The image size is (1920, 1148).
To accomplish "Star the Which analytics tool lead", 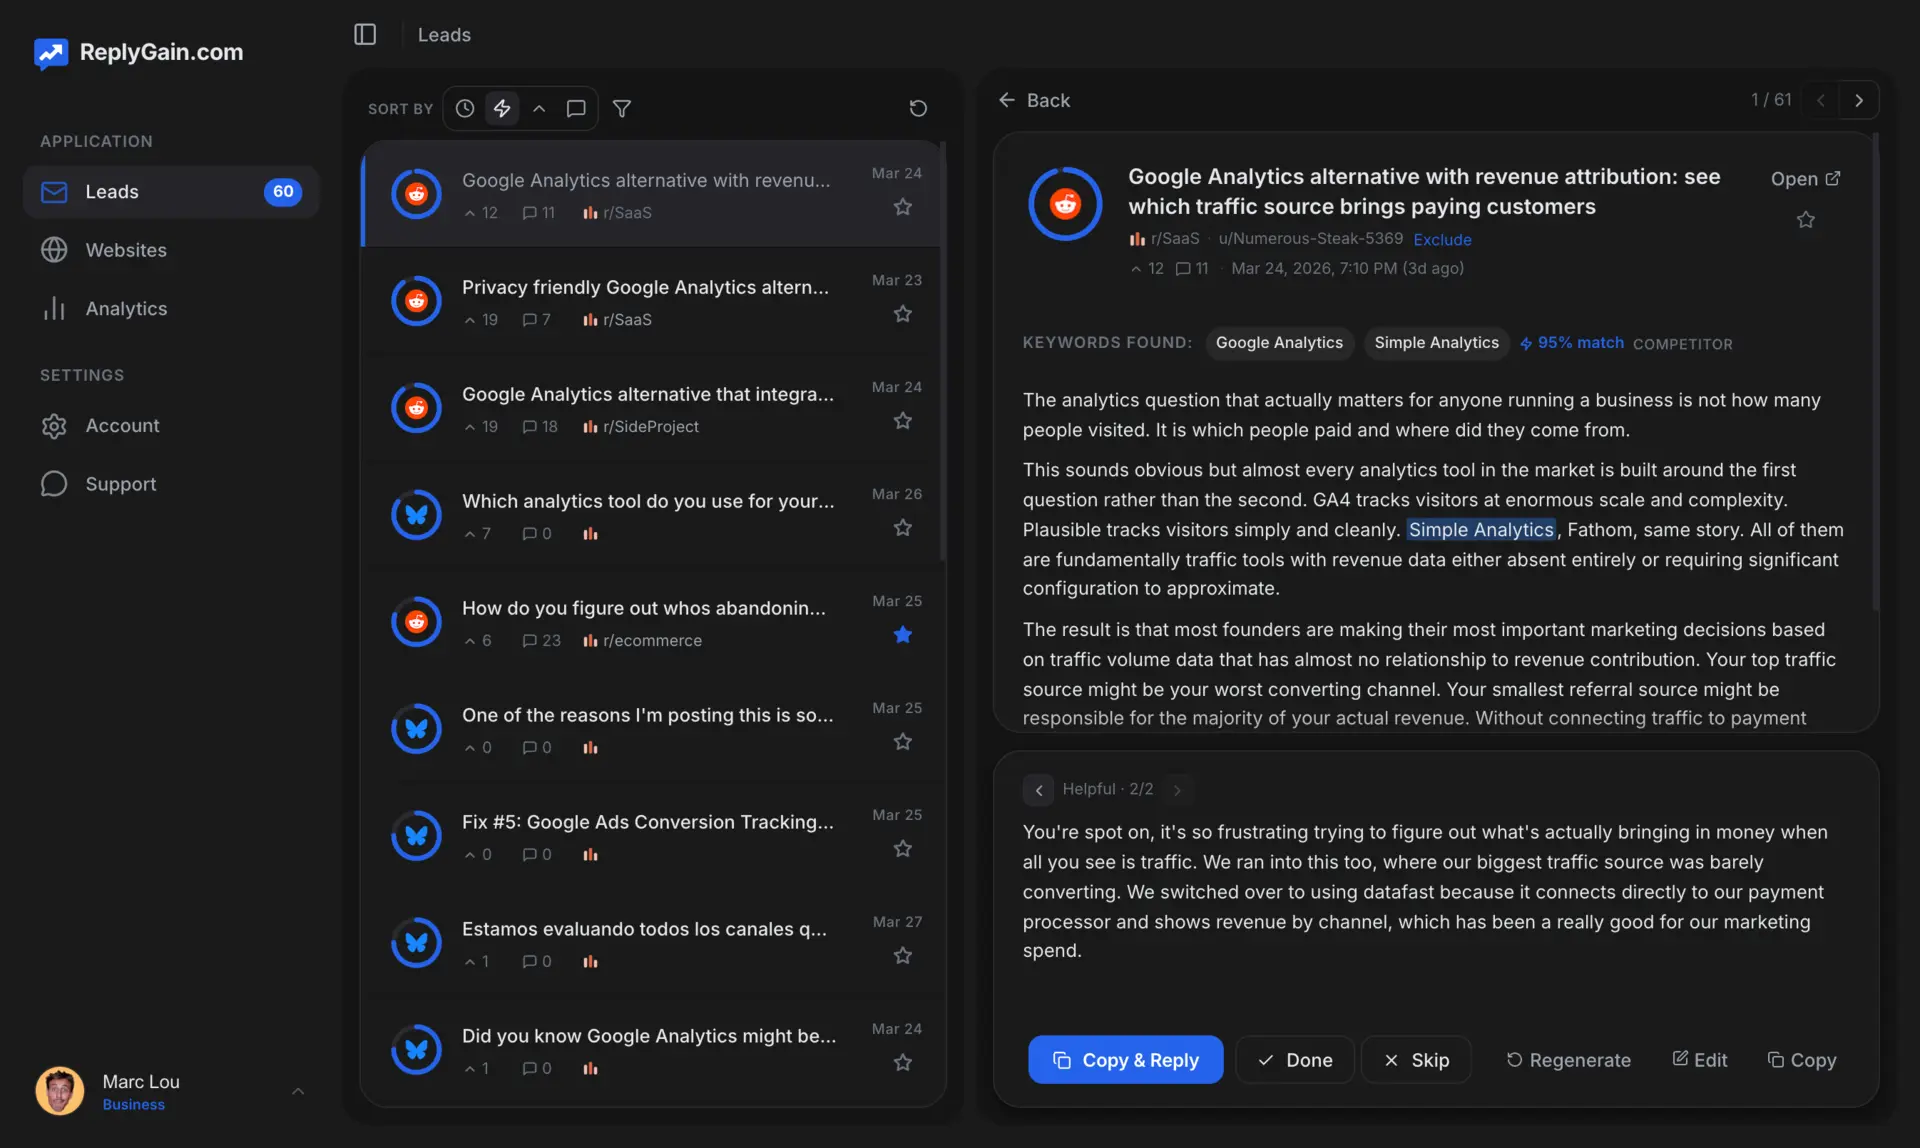I will click(903, 528).
